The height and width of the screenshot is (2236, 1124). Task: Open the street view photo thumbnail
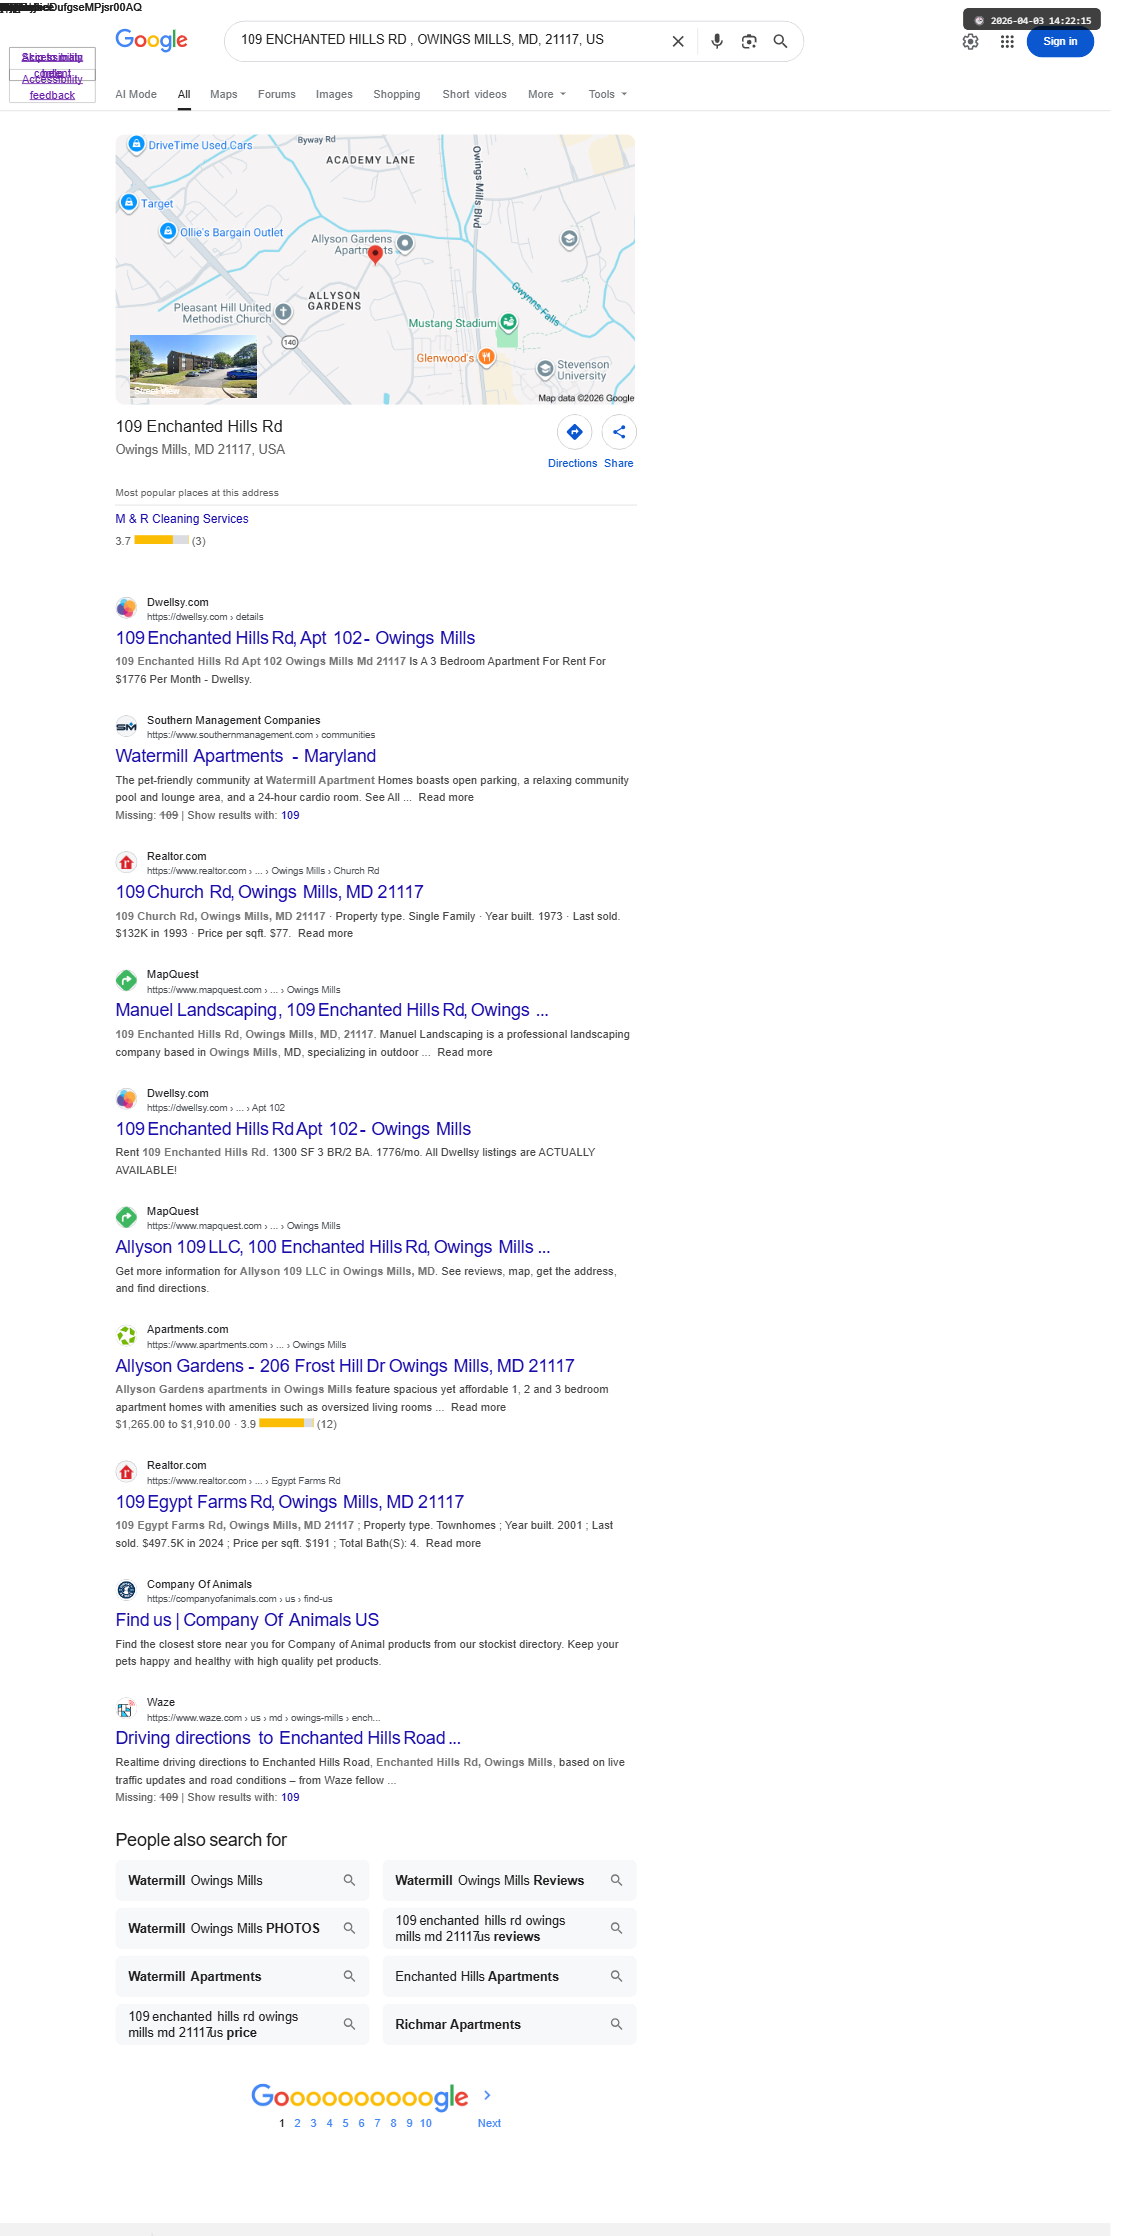[193, 366]
